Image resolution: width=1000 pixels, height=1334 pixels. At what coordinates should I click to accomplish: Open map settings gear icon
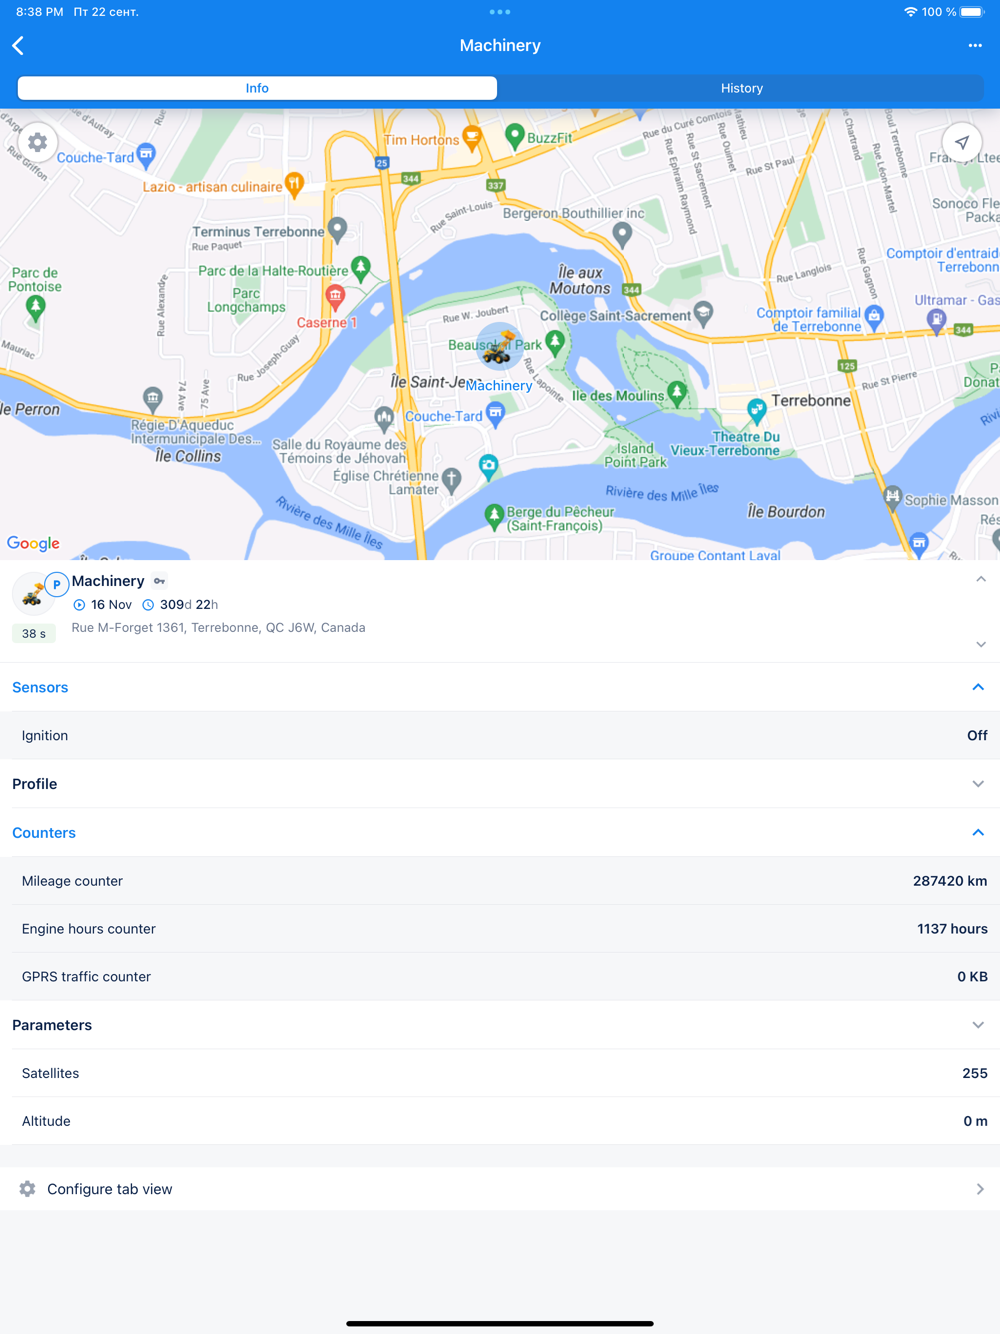37,143
